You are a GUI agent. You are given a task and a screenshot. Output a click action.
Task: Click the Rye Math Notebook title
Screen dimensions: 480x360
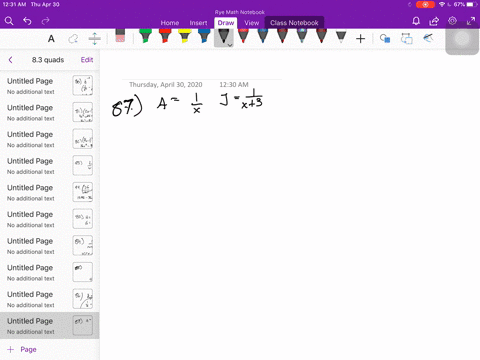pos(240,12)
